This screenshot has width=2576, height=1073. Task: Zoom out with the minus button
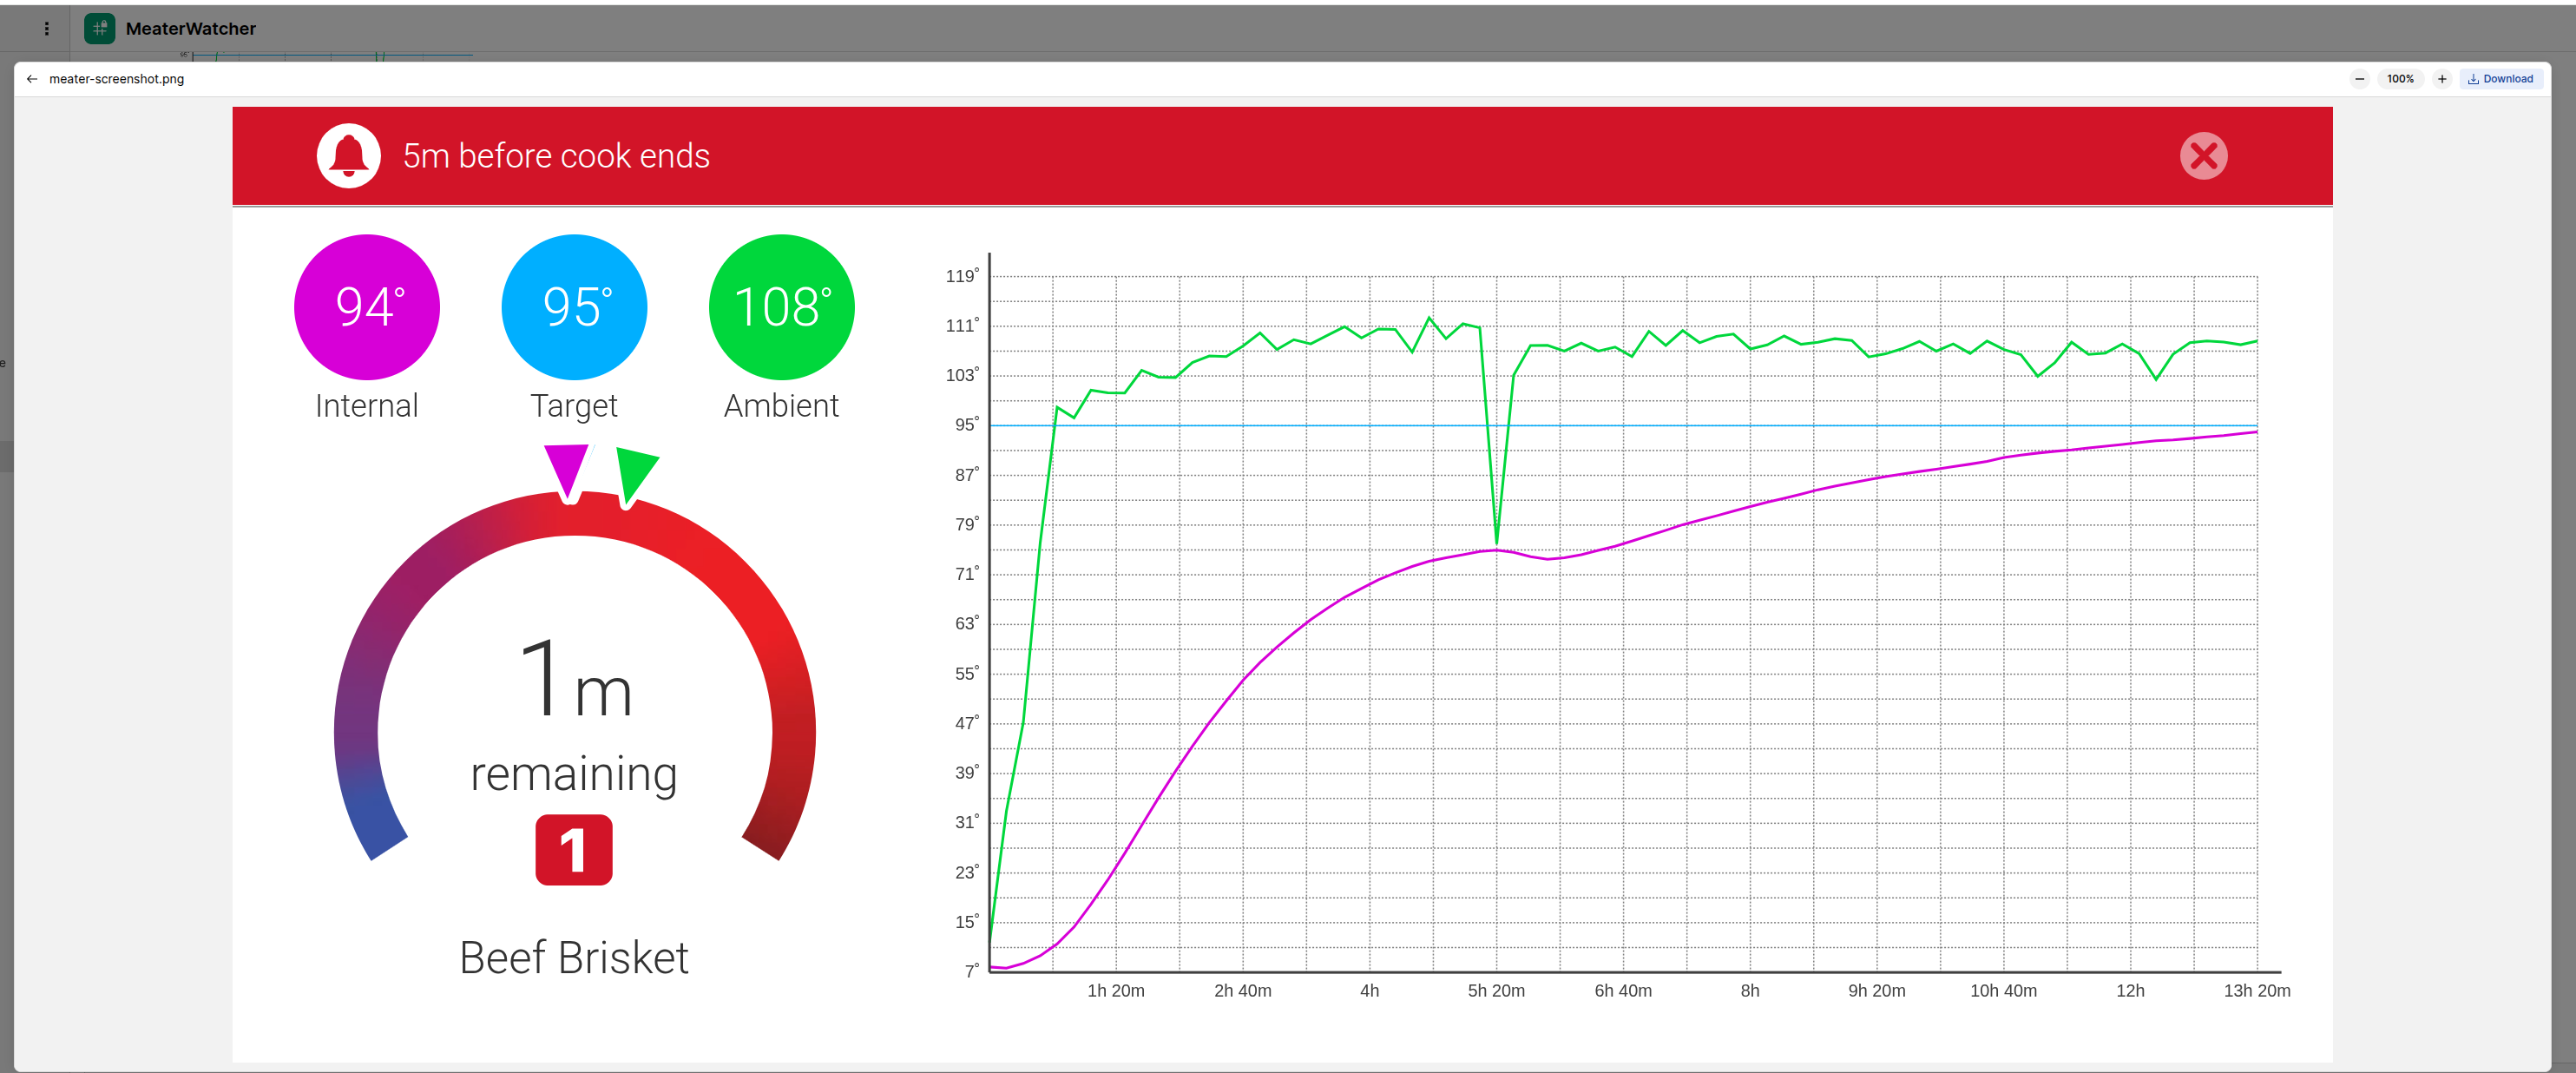tap(2359, 79)
